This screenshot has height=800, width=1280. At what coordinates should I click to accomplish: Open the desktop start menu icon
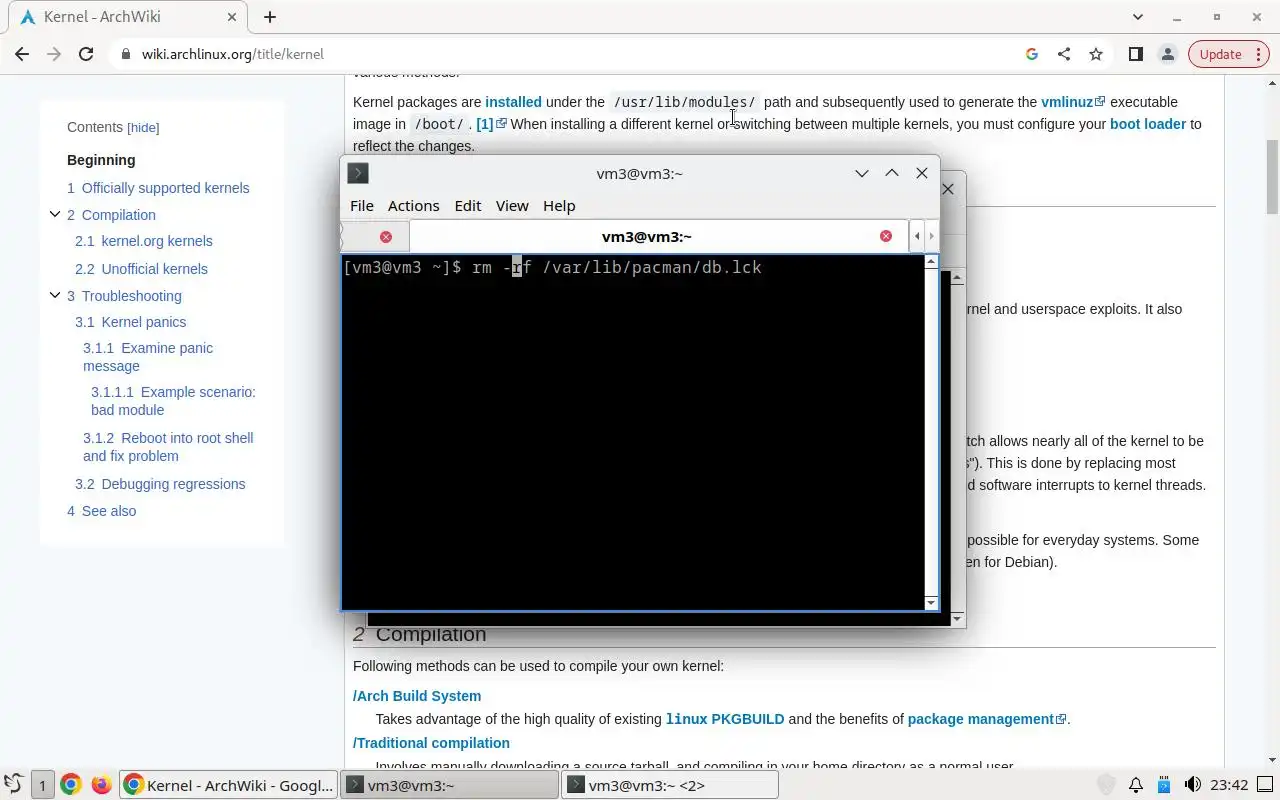coord(13,785)
